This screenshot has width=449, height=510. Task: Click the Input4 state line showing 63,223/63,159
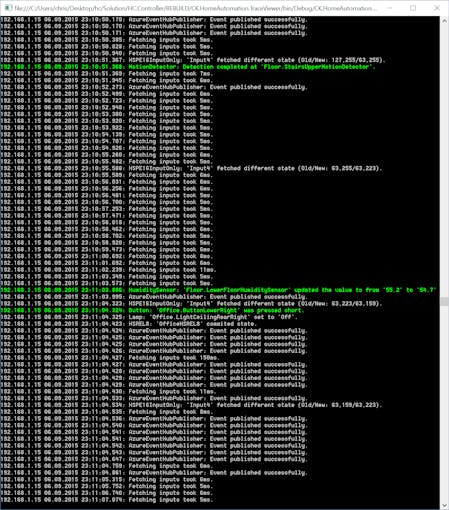point(191,304)
